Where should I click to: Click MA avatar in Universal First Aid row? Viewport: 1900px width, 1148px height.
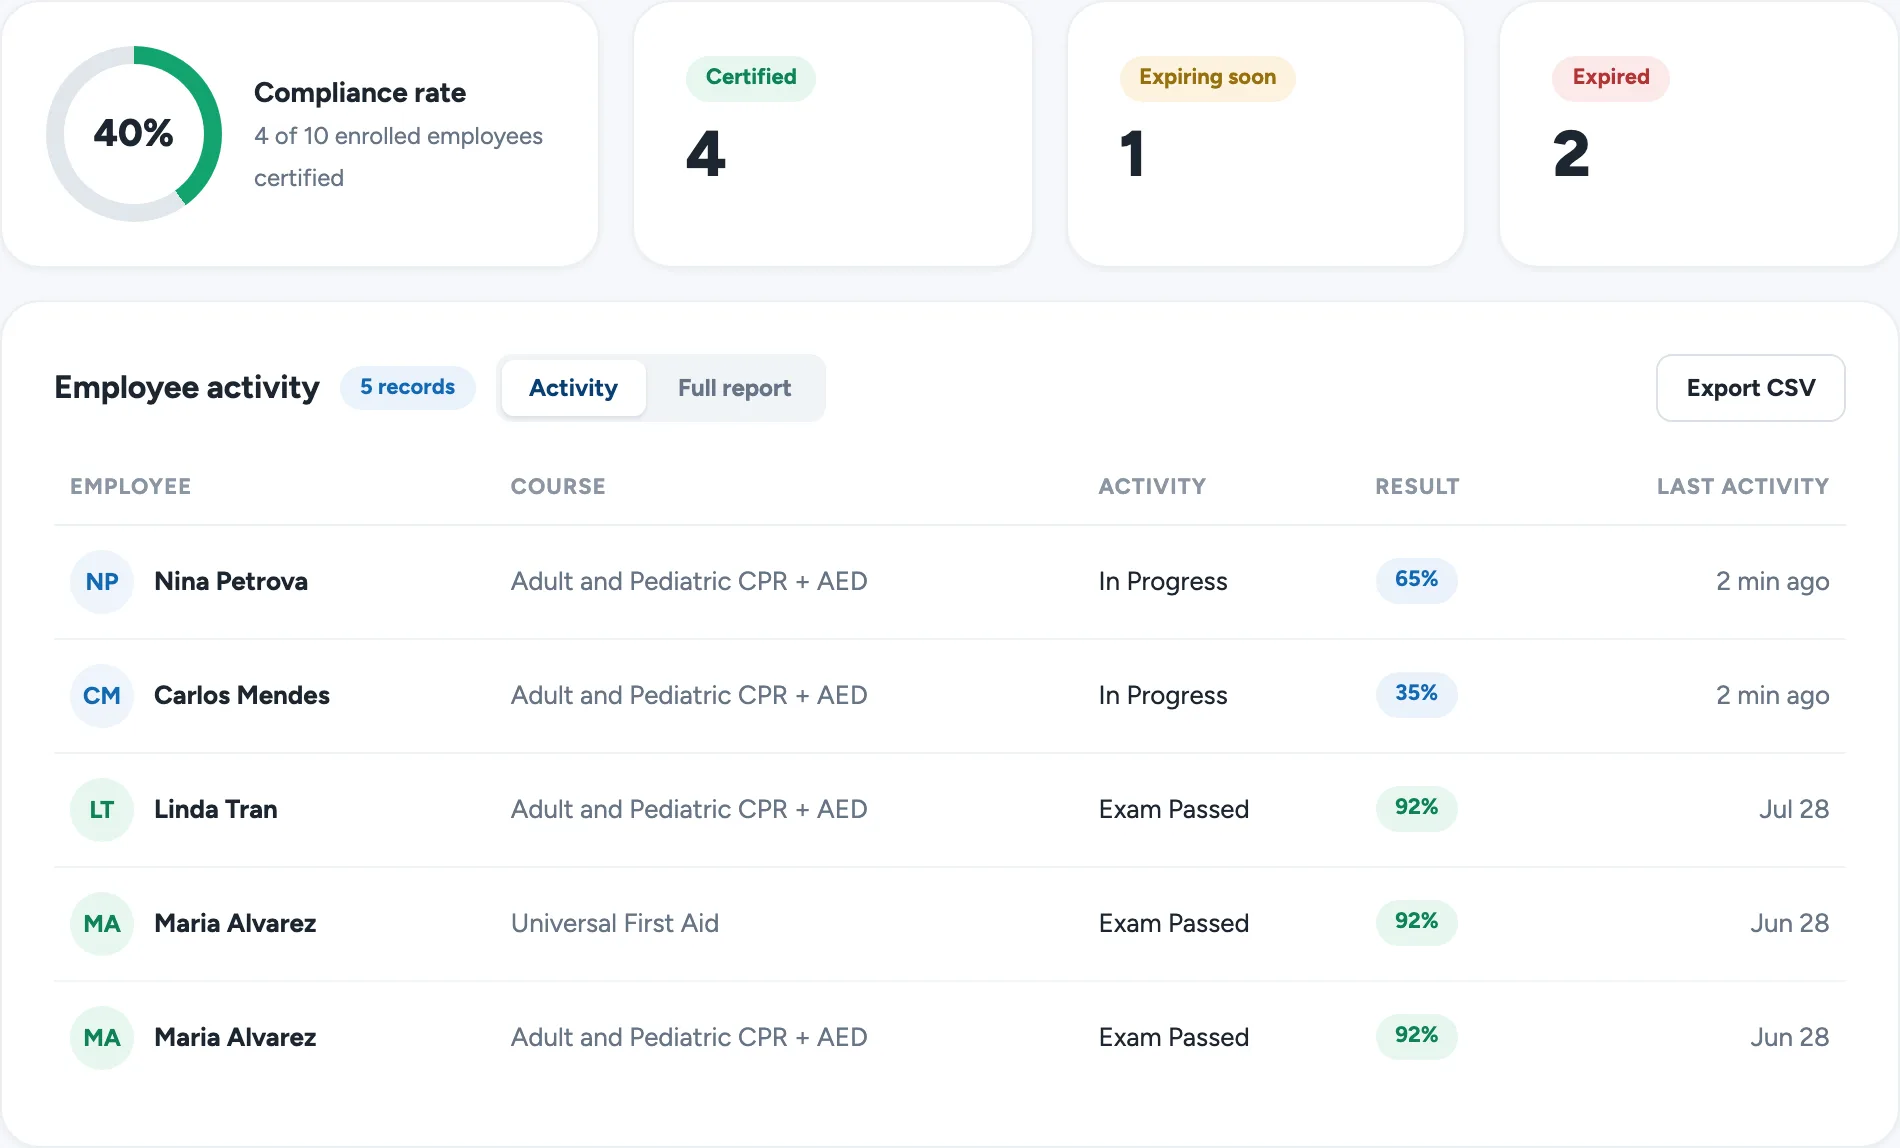[x=102, y=924]
